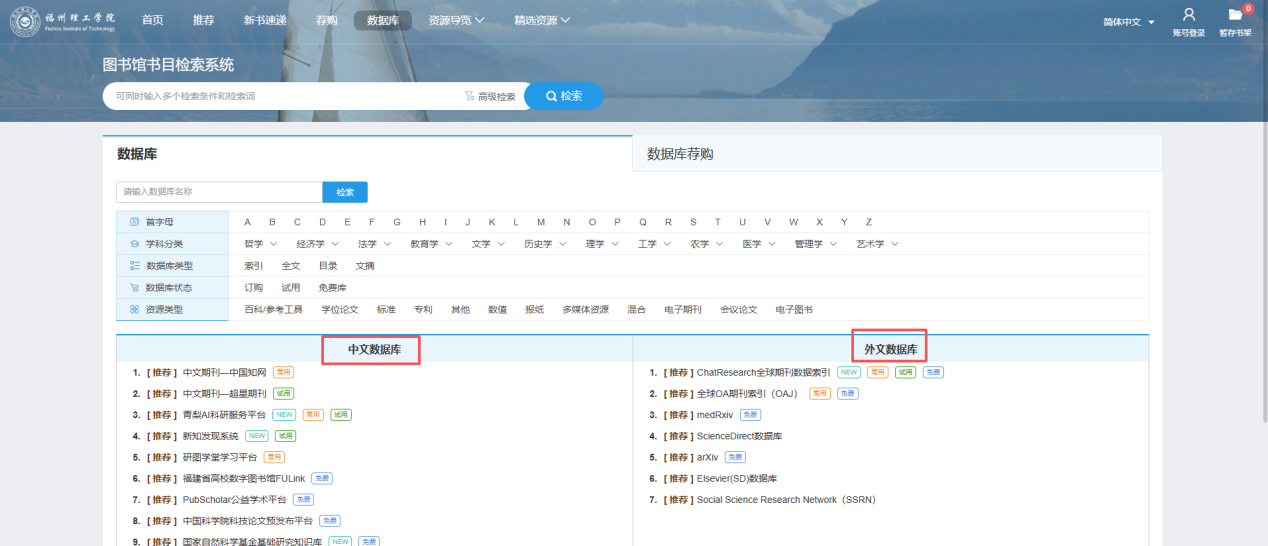Open the 新书速递 menu item

tap(265, 20)
